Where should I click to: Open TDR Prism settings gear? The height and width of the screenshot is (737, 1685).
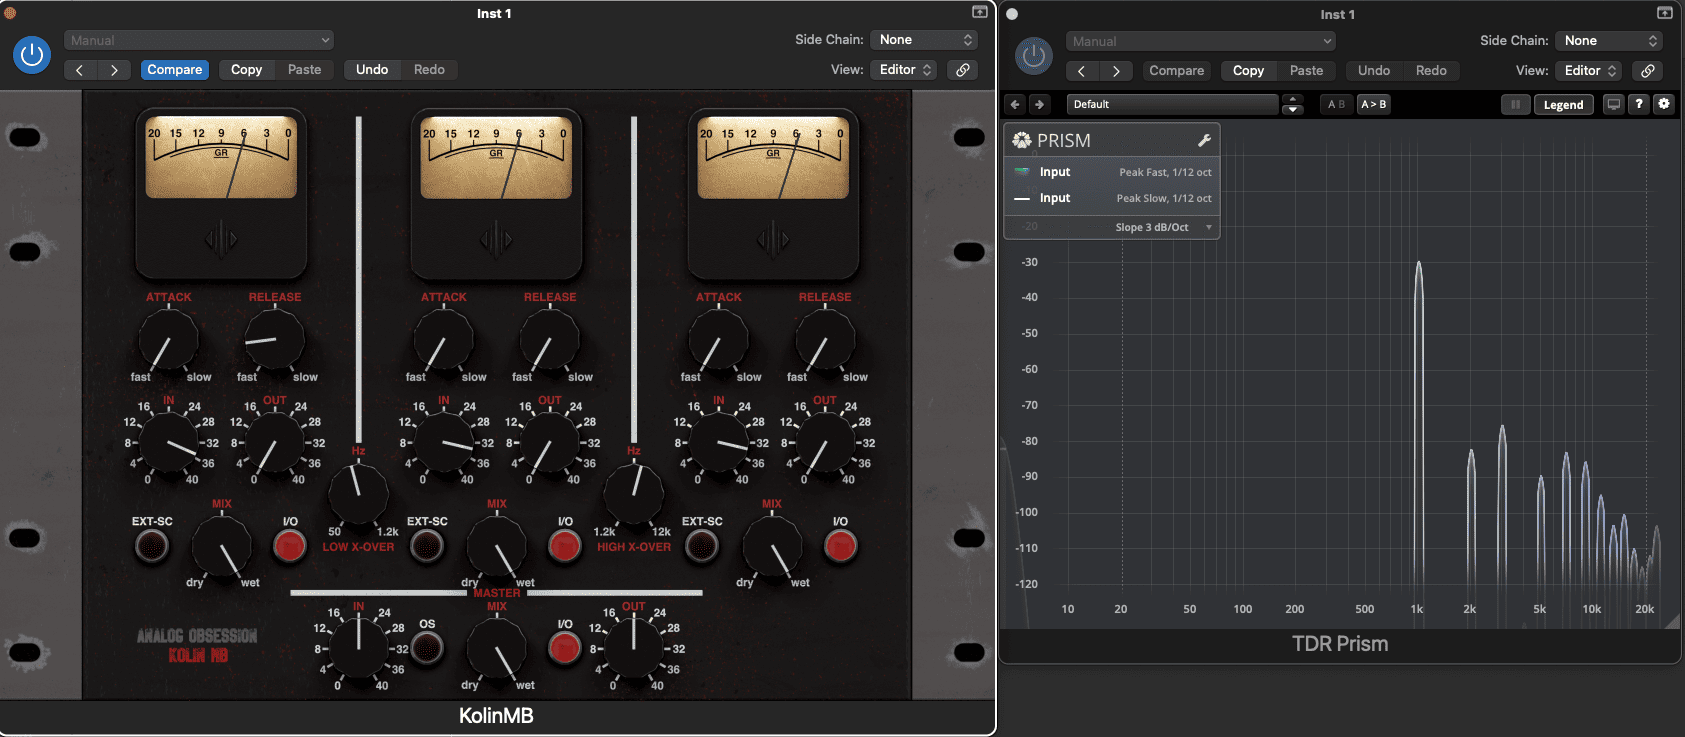[x=1664, y=104]
